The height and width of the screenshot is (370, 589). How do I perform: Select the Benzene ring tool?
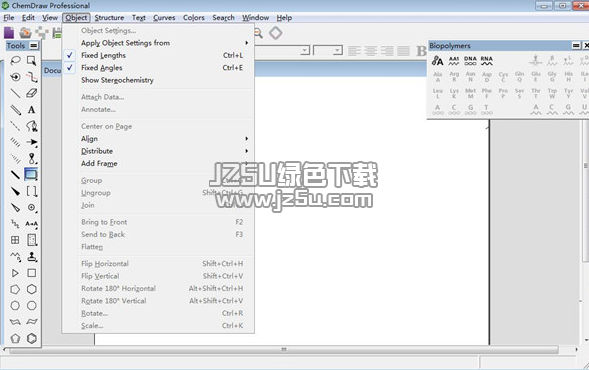click(x=32, y=338)
